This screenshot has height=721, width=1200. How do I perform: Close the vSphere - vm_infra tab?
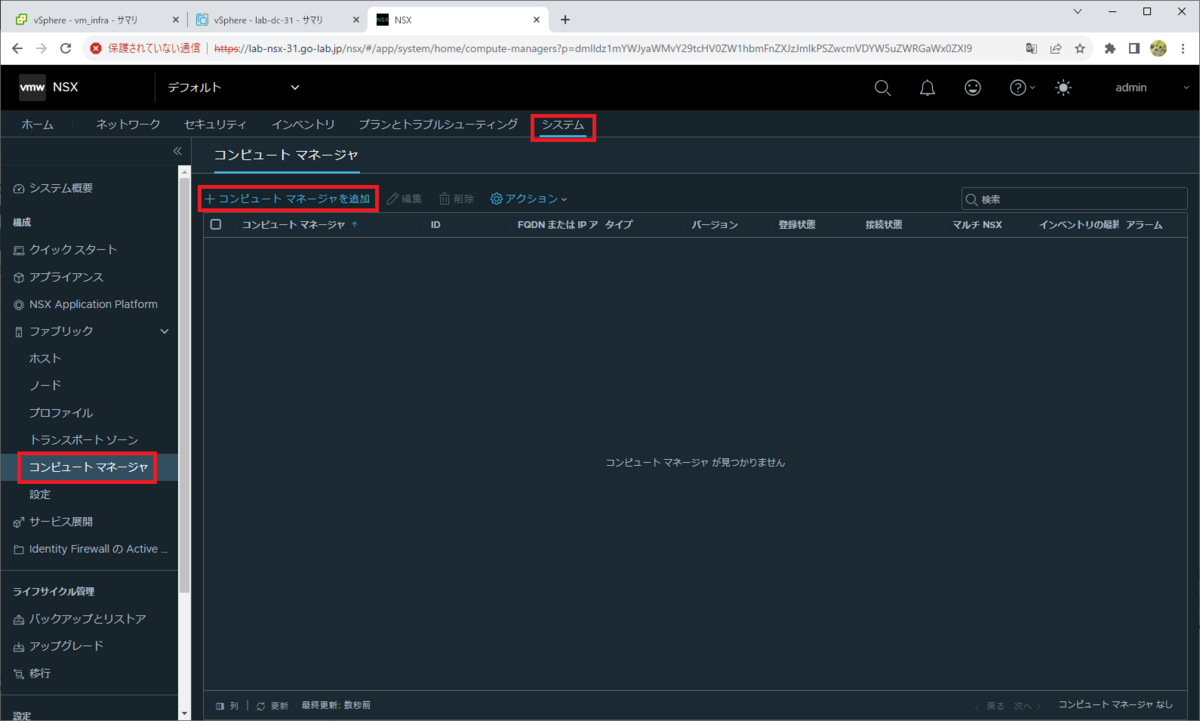click(x=175, y=19)
